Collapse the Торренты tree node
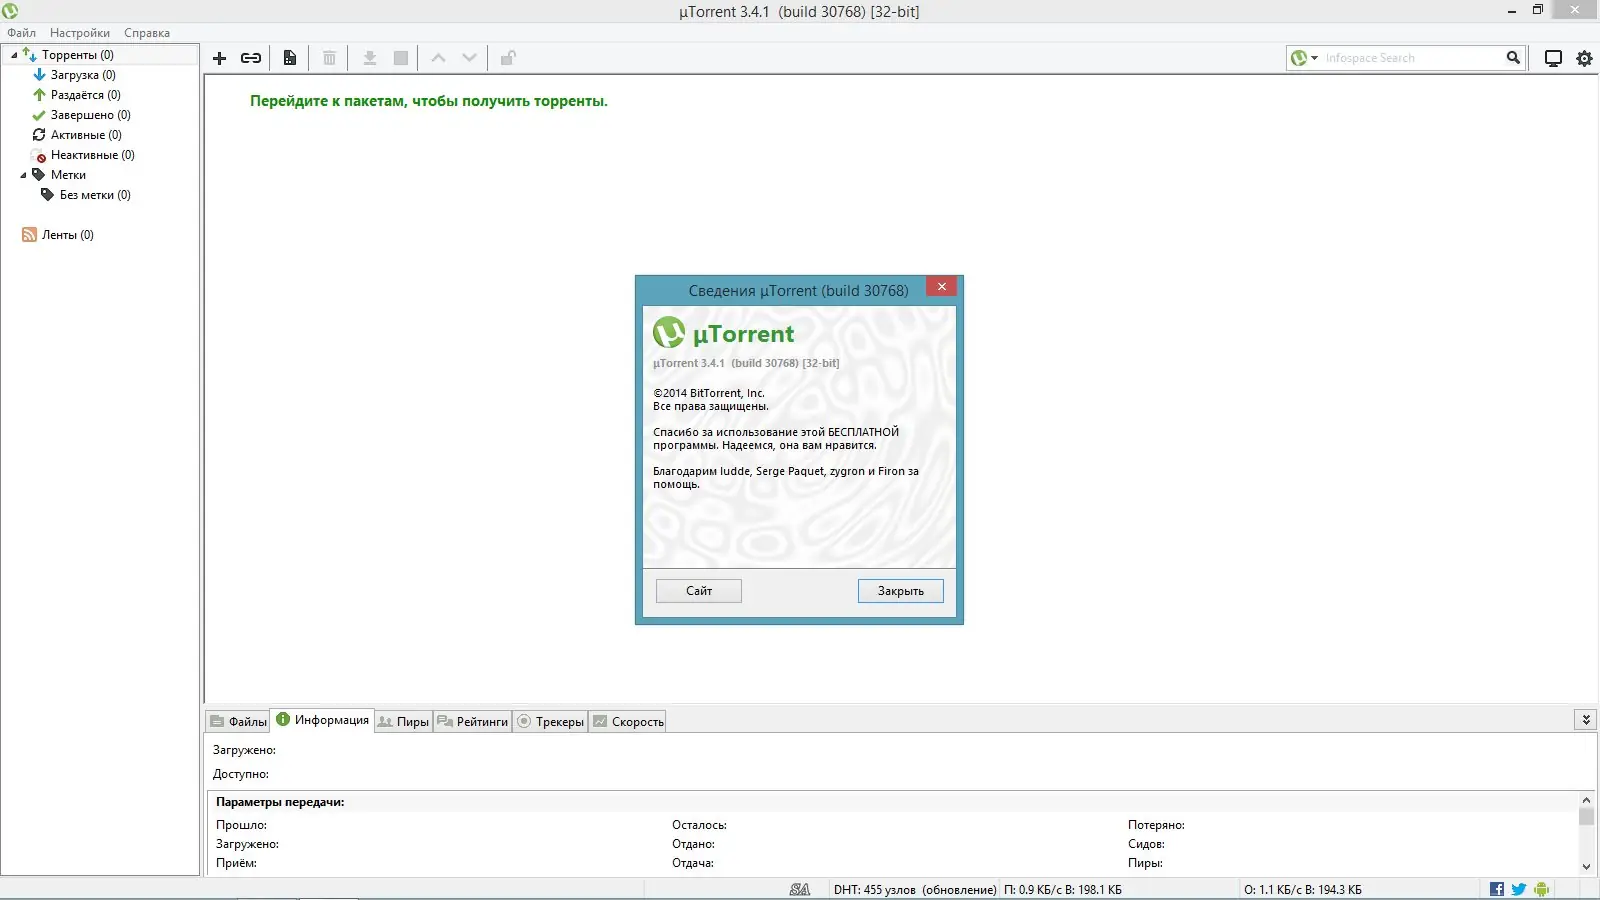Screen dimensions: 1600x900 [x=14, y=55]
